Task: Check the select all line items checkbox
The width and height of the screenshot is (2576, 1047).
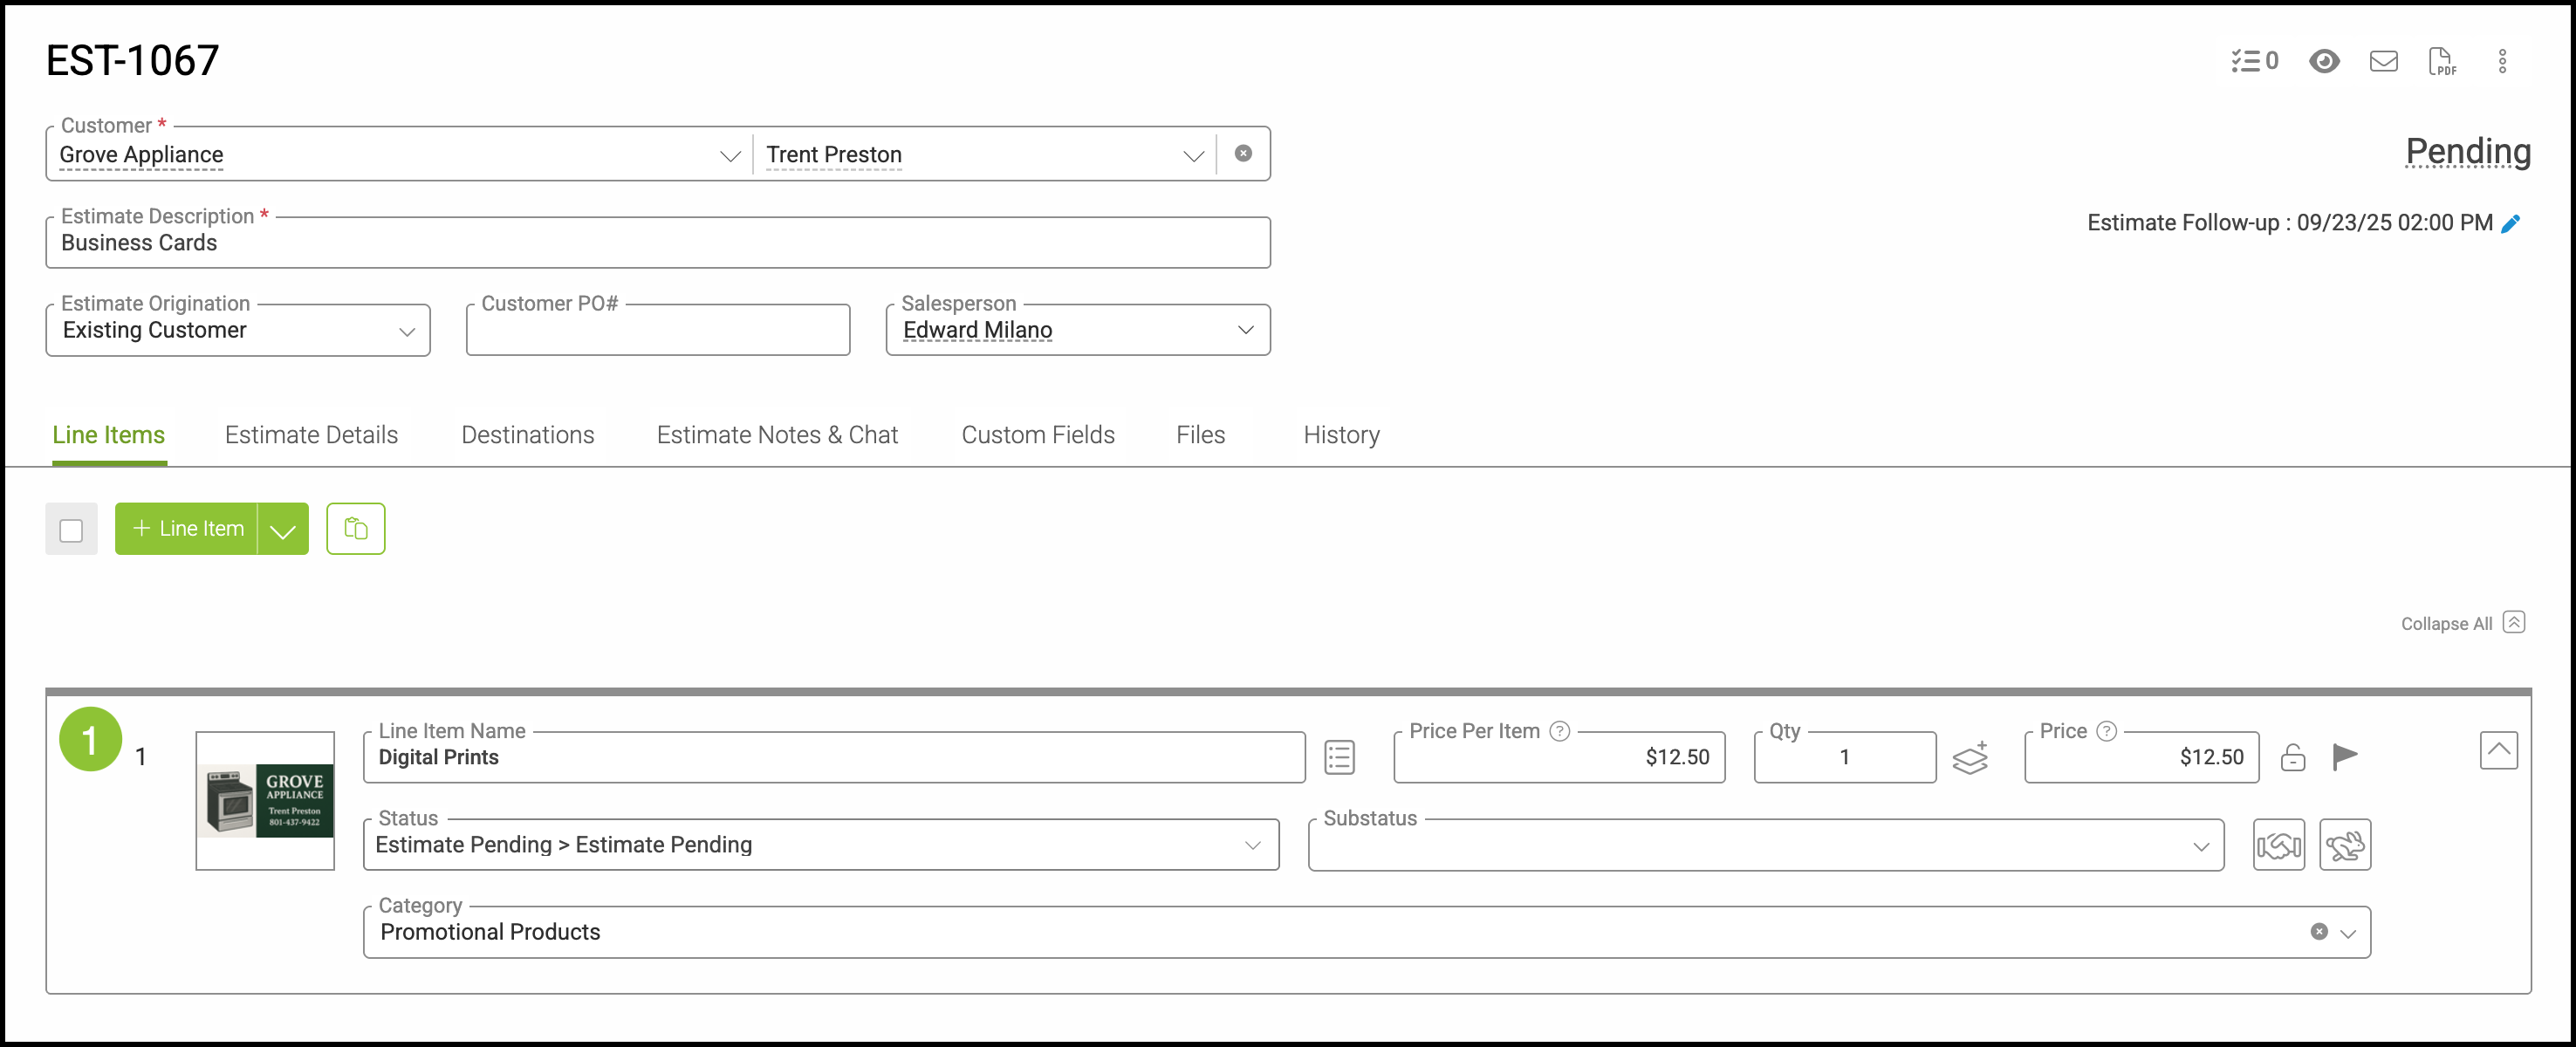Action: click(x=71, y=530)
